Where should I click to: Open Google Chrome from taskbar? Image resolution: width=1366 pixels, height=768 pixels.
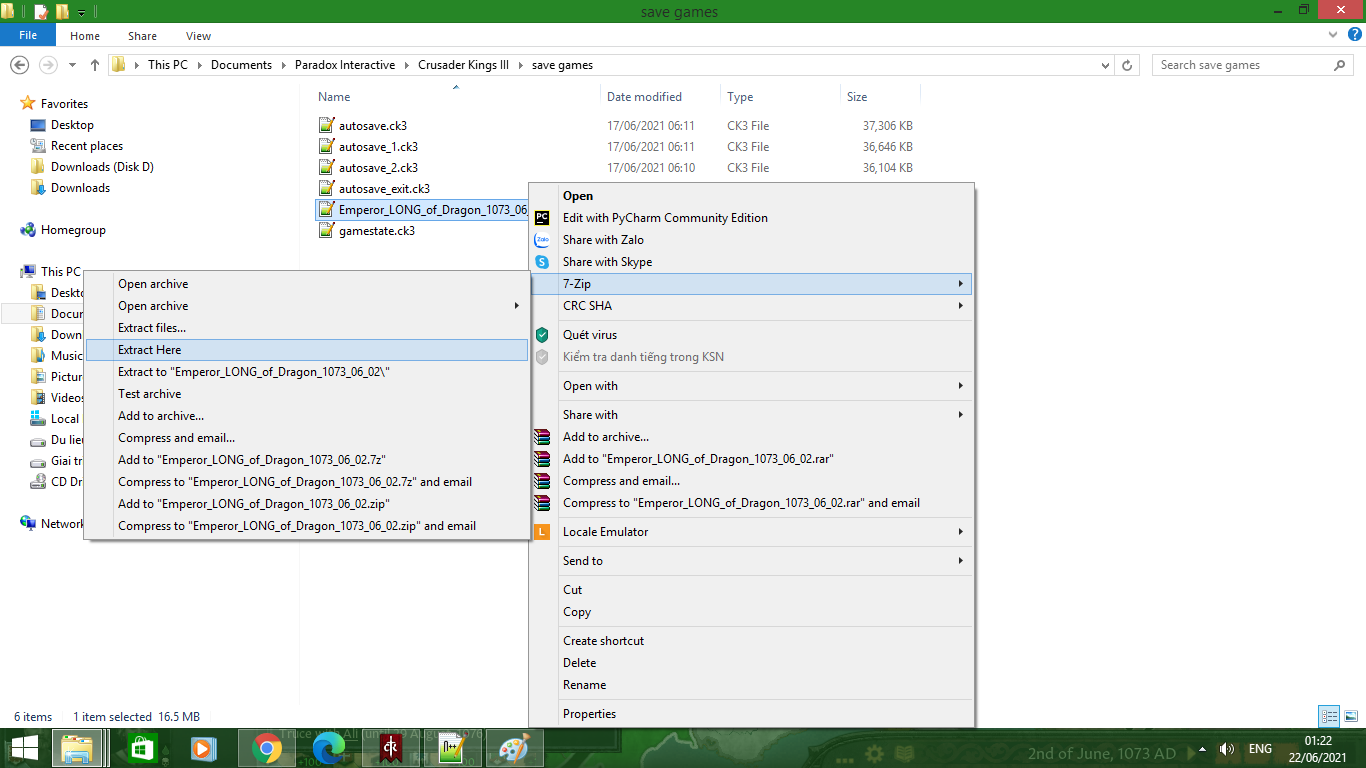click(267, 748)
